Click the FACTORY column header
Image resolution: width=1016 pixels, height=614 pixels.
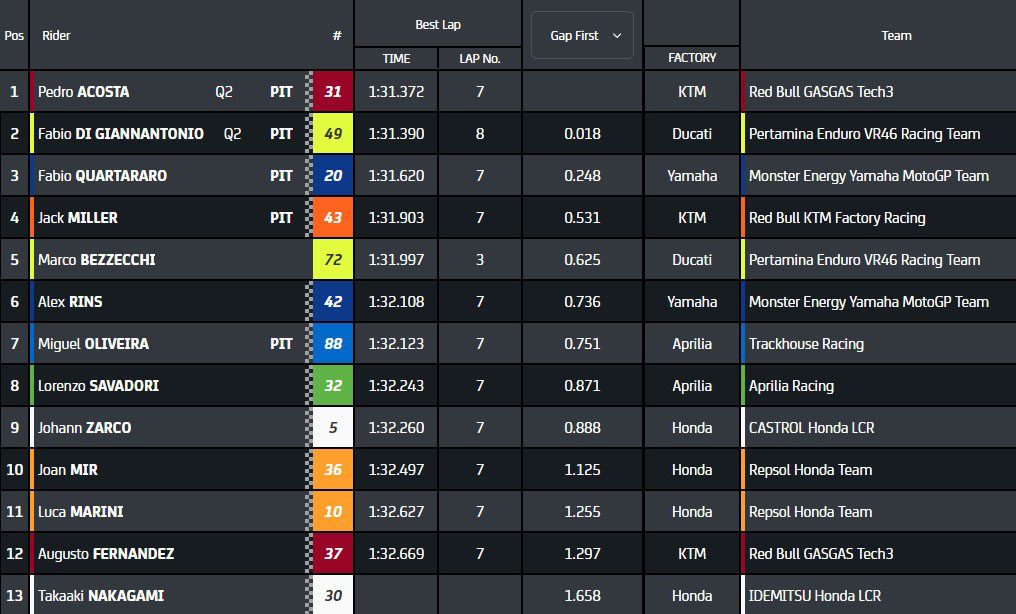(x=692, y=58)
